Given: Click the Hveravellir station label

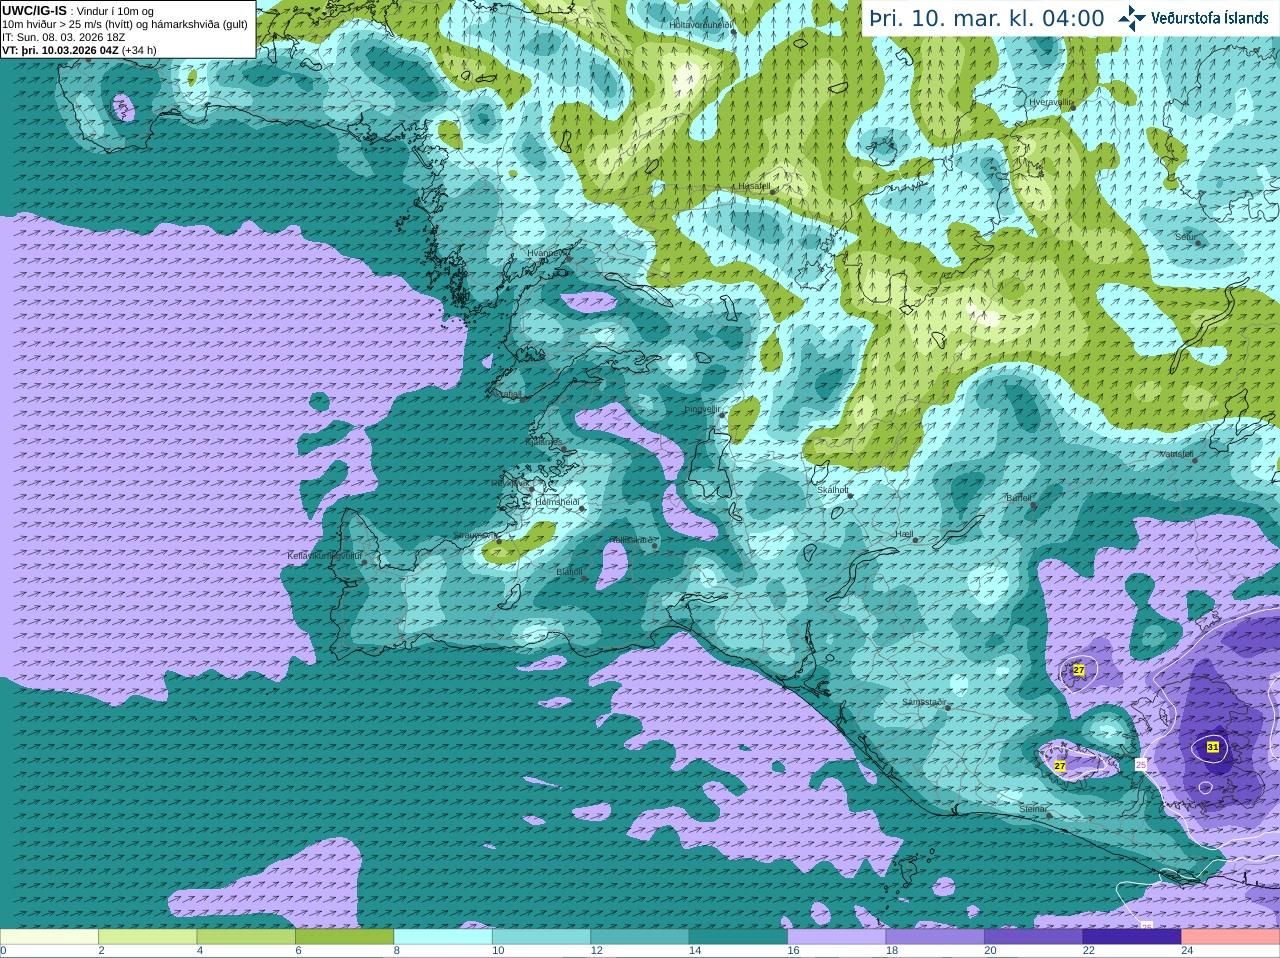Looking at the screenshot, I should pos(1050,102).
